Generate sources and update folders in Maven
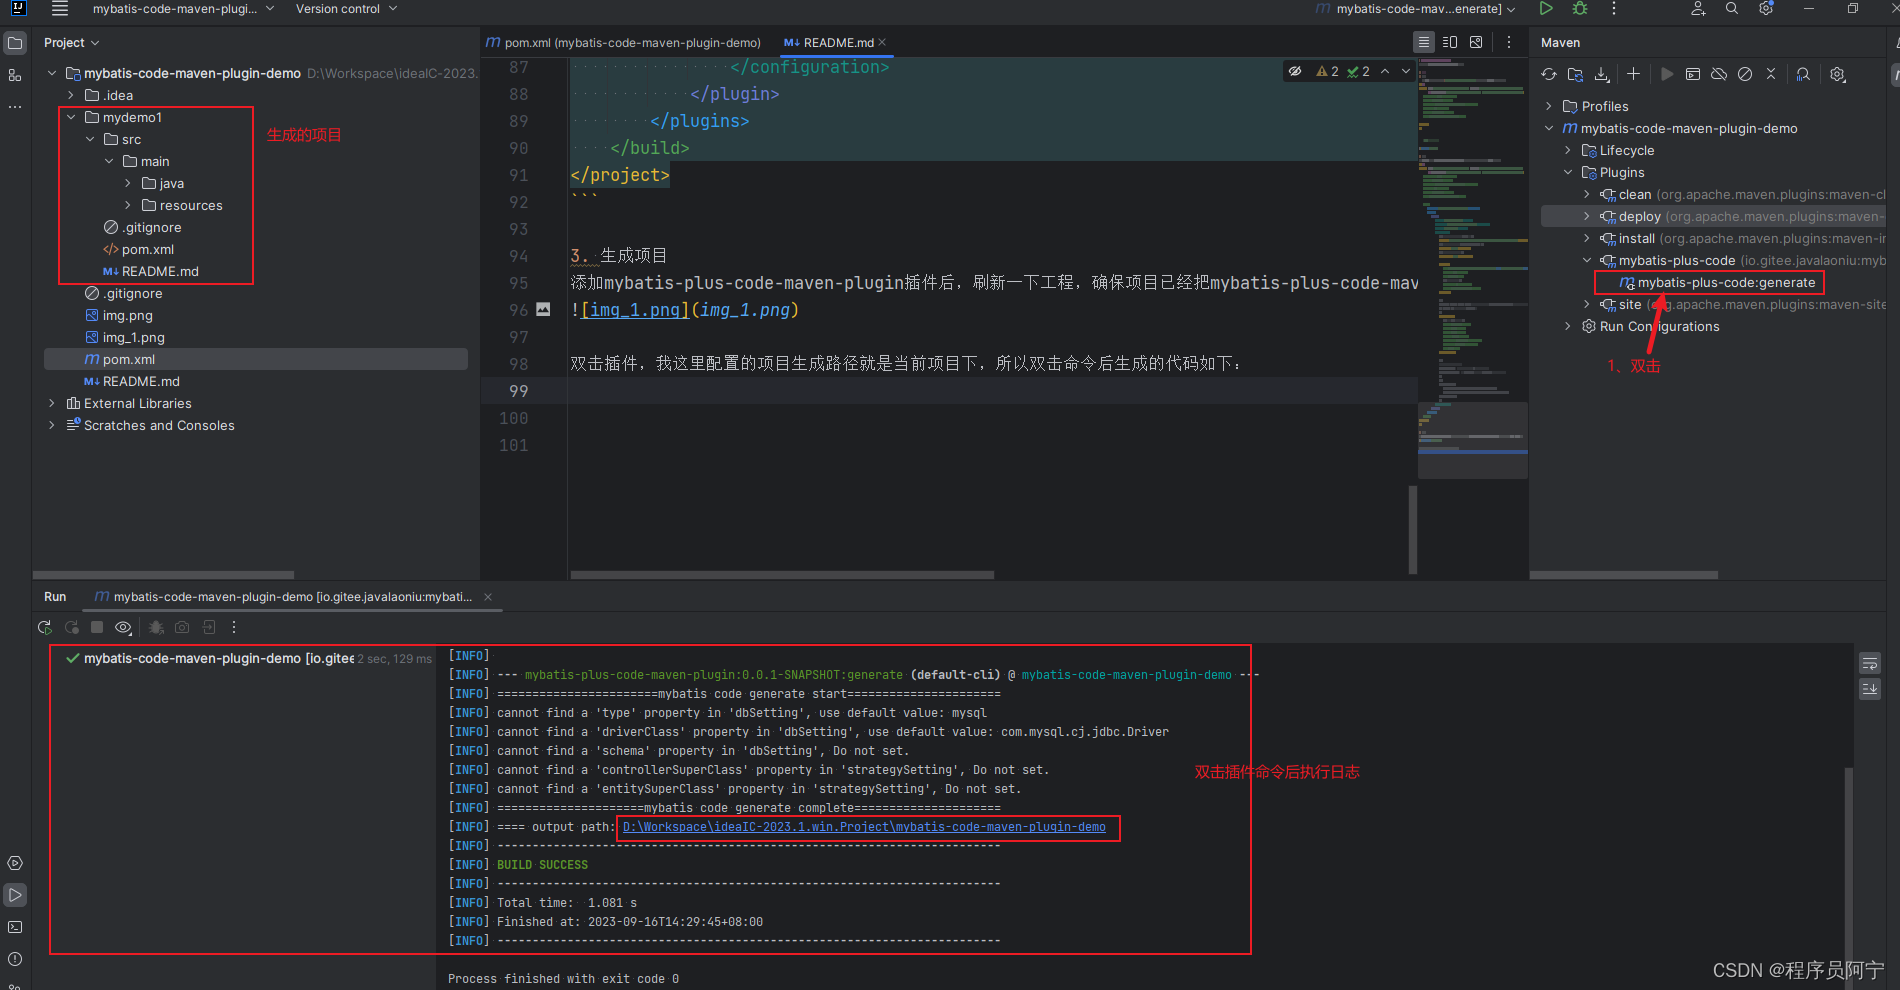Viewport: 1900px width, 990px height. coord(1575,74)
